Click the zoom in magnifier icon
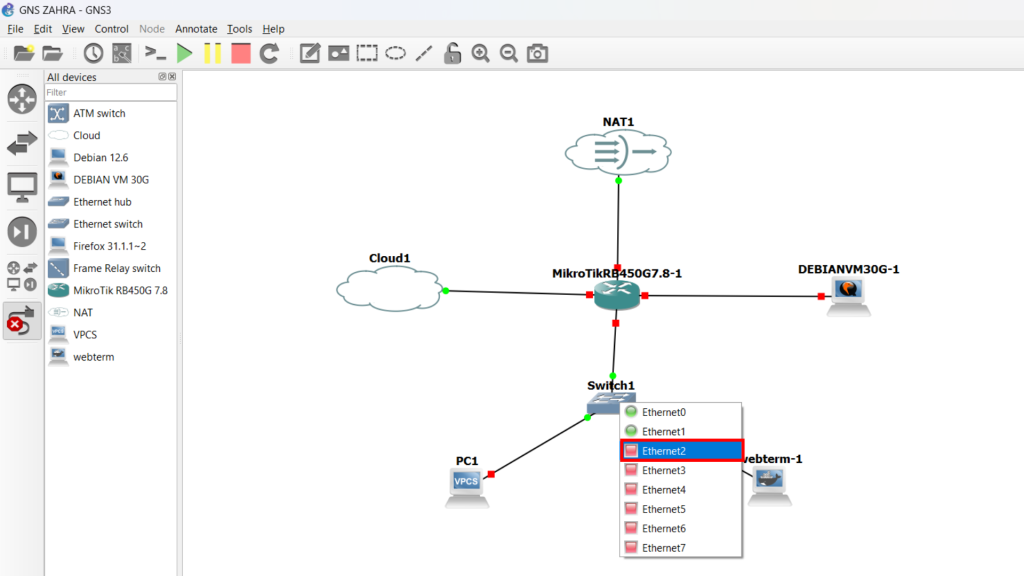Screen dimensions: 1024x576 click(x=481, y=54)
